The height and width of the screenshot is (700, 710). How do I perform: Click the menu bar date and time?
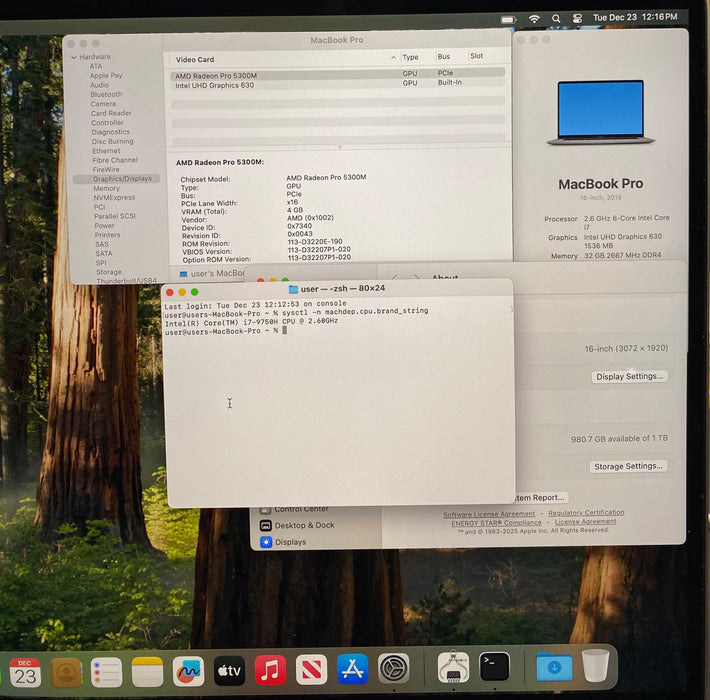635,17
